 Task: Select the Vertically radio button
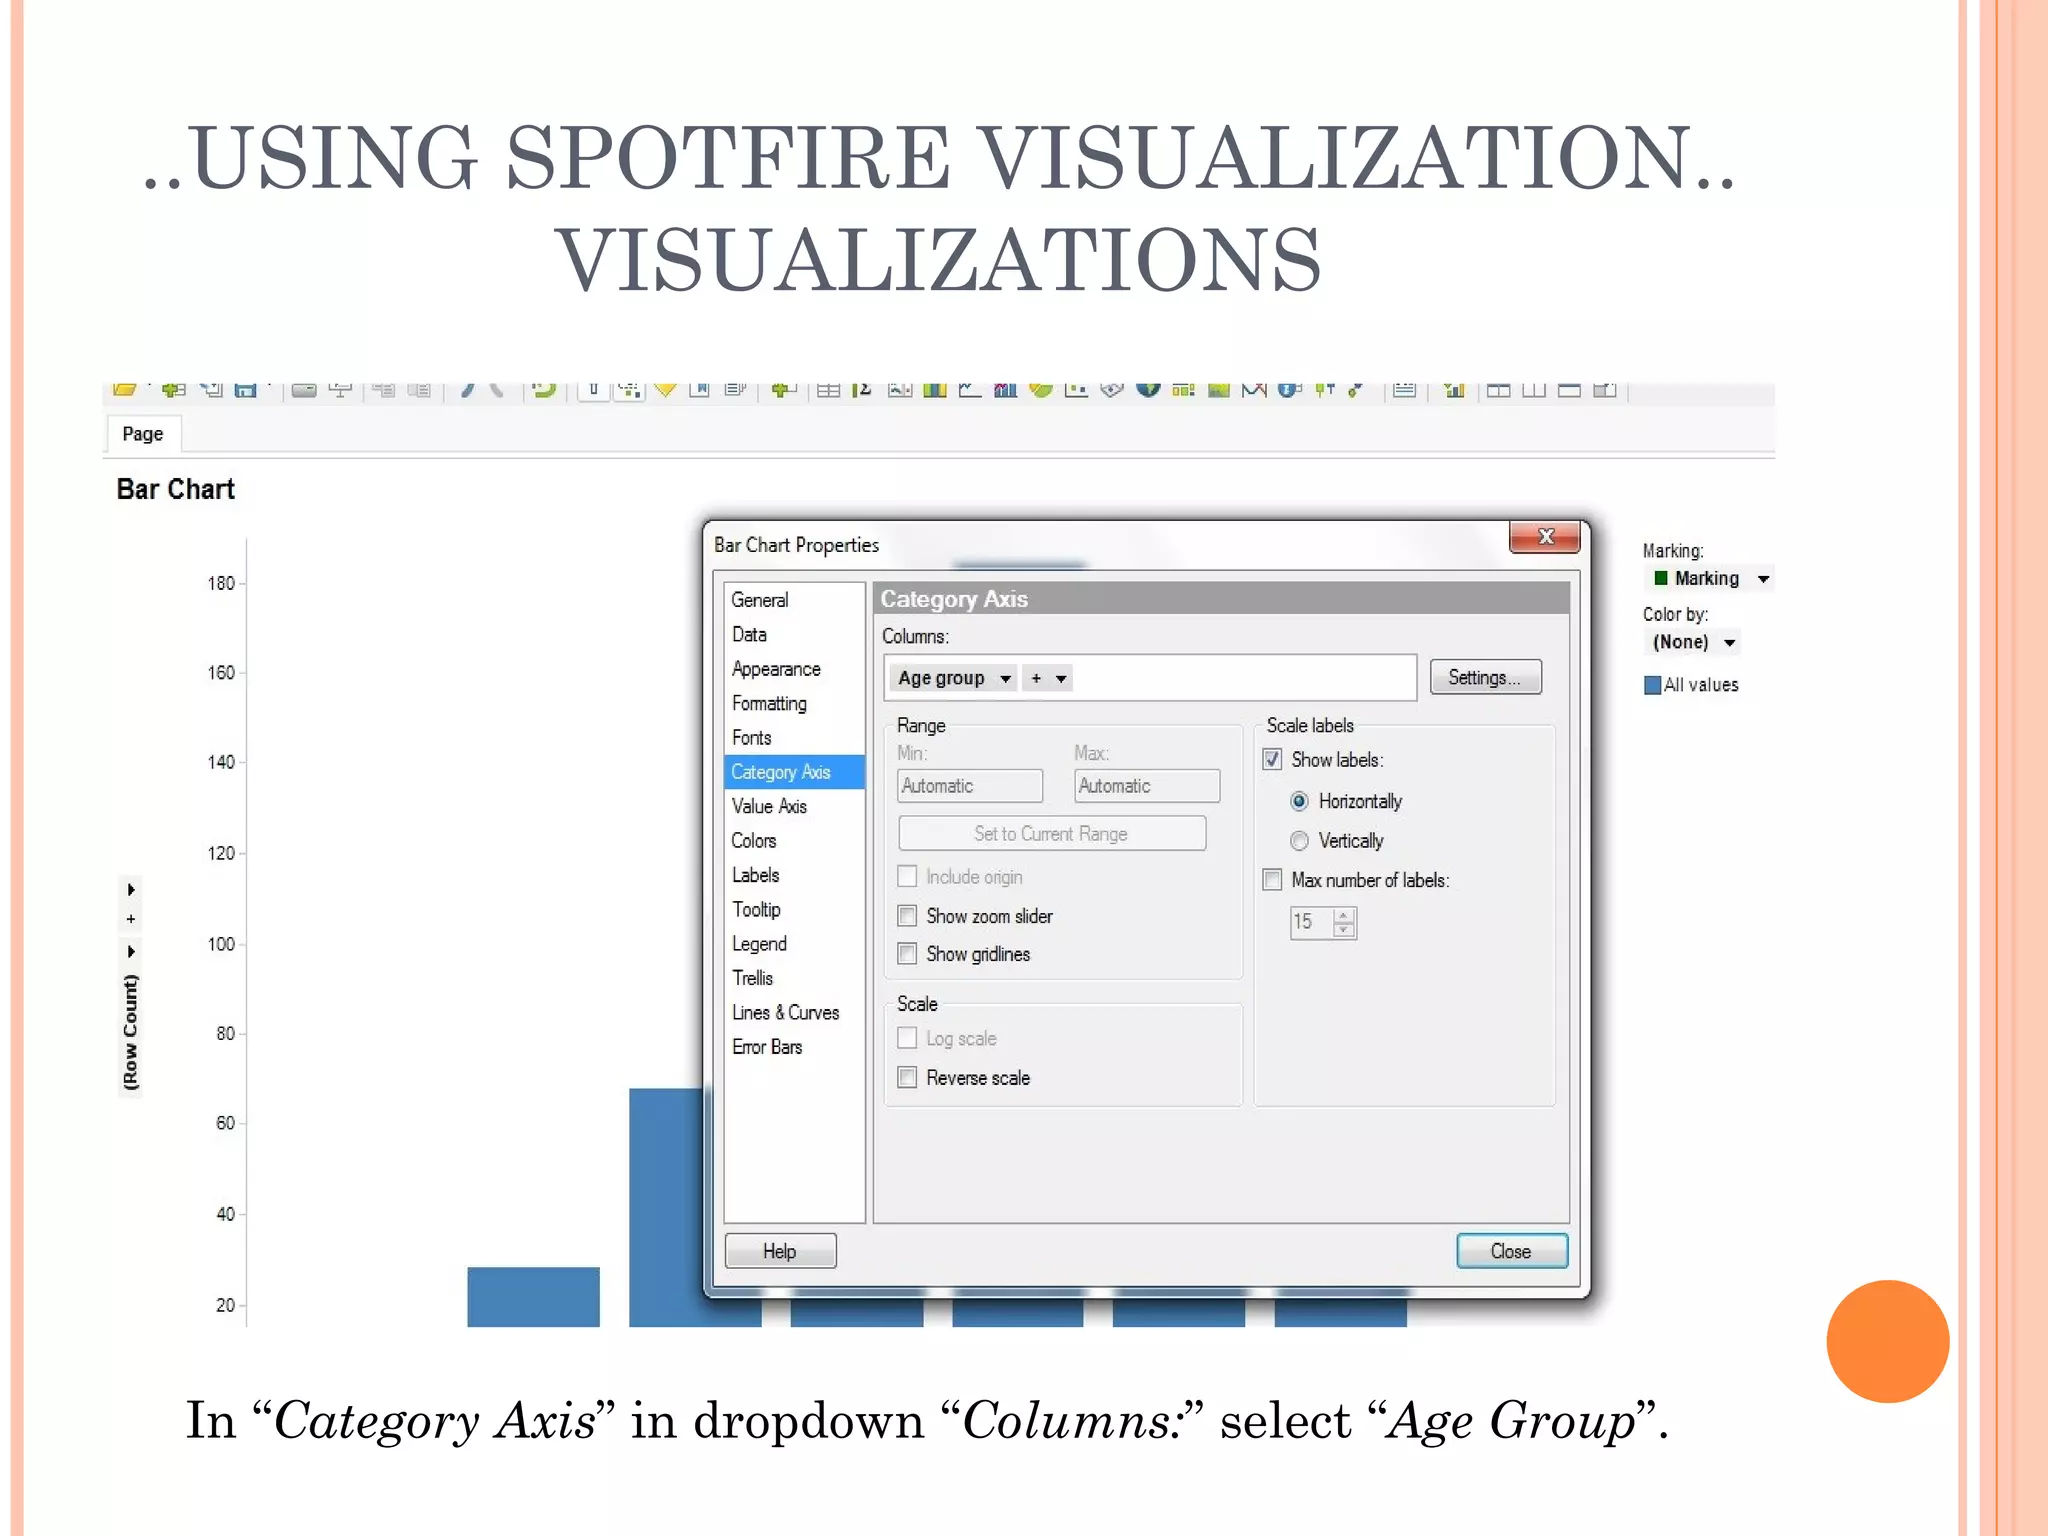pos(1299,841)
